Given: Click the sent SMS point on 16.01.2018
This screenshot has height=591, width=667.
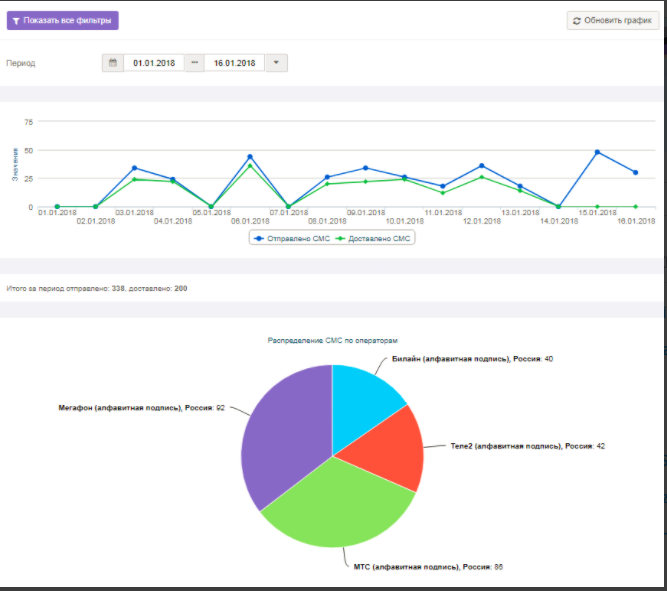Looking at the screenshot, I should point(636,172).
